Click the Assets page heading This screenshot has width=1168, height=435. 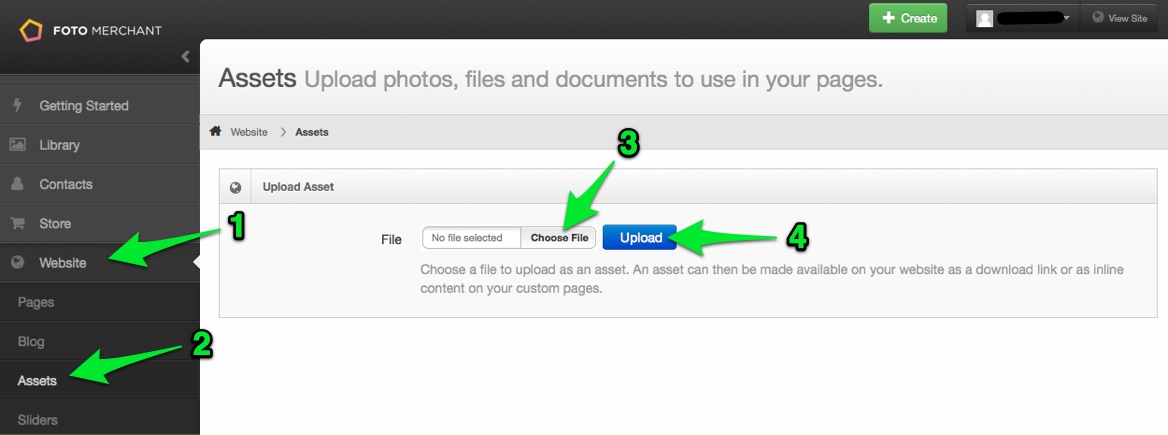258,78
